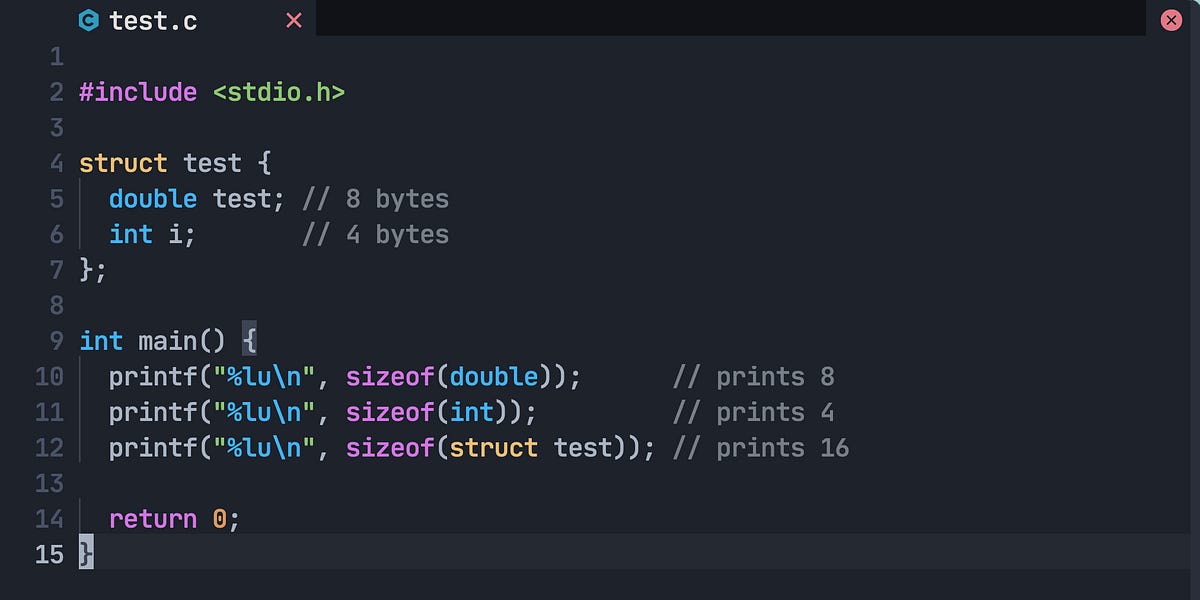Click the C language file icon on the tab
Image resolution: width=1200 pixels, height=600 pixels.
(88, 20)
